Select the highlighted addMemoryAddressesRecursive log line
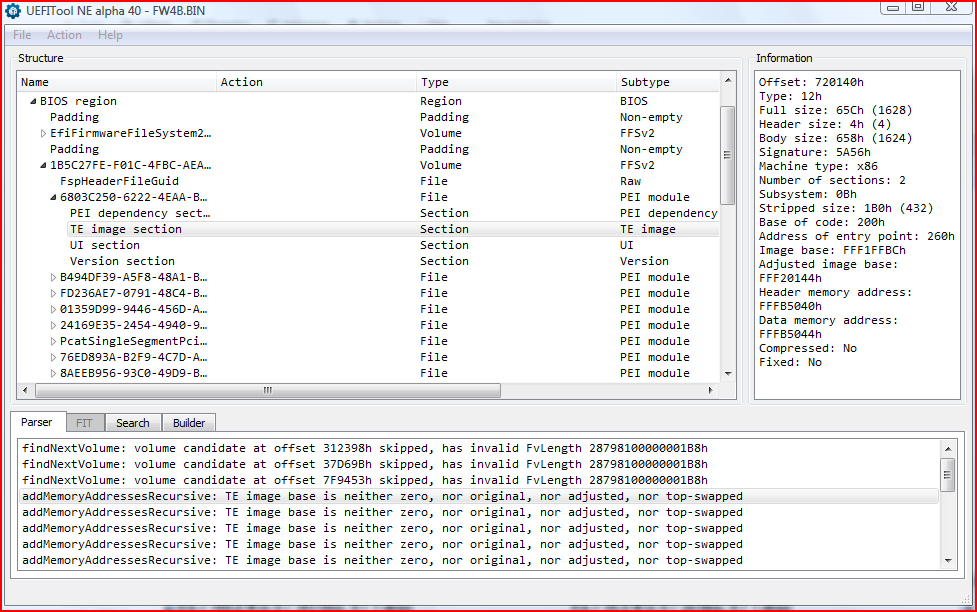 (x=479, y=497)
